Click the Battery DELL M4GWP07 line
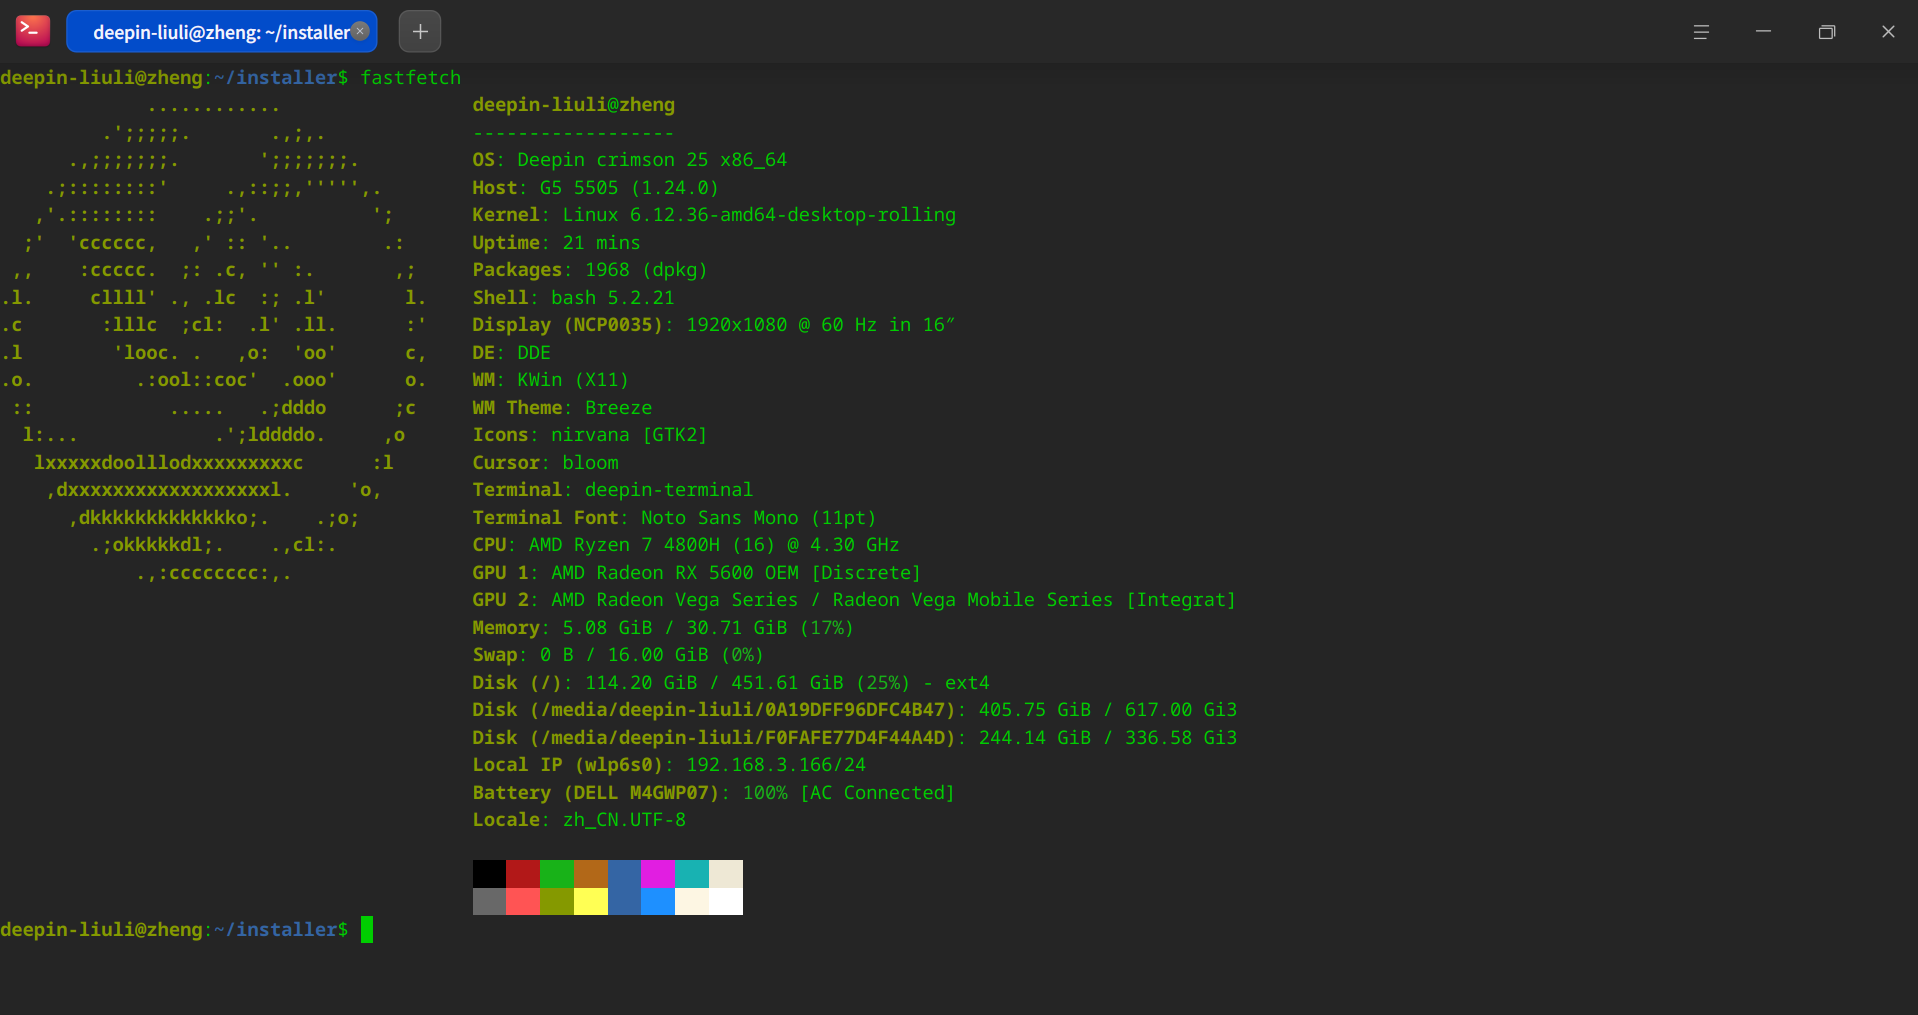Image resolution: width=1918 pixels, height=1015 pixels. [714, 793]
